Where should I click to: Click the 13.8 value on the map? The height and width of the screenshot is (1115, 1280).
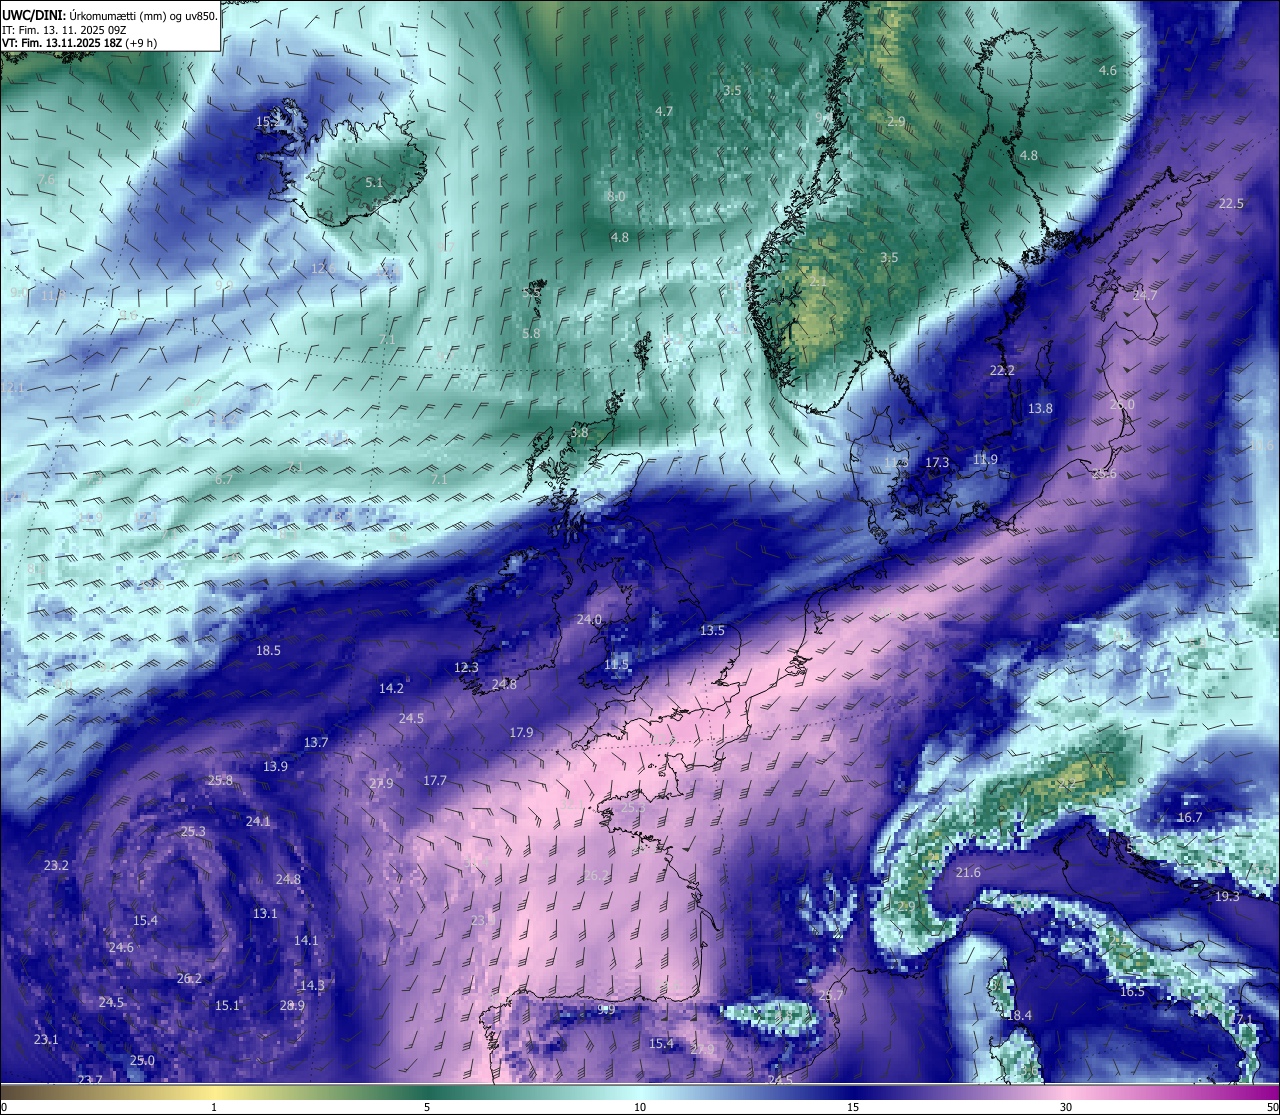(x=1040, y=408)
